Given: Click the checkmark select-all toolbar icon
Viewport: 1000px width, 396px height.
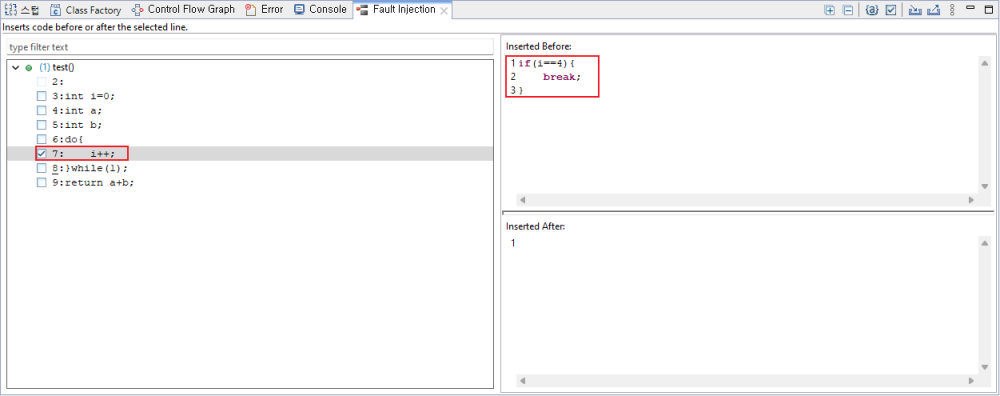Looking at the screenshot, I should click(891, 10).
